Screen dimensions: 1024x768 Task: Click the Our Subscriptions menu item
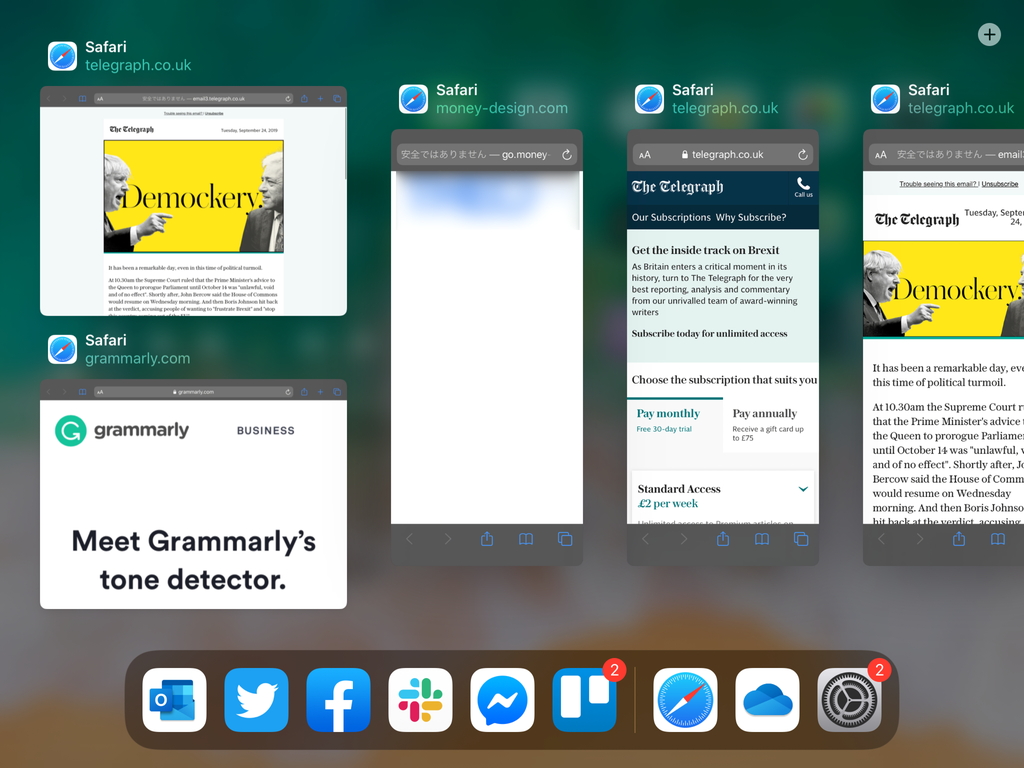pos(670,217)
